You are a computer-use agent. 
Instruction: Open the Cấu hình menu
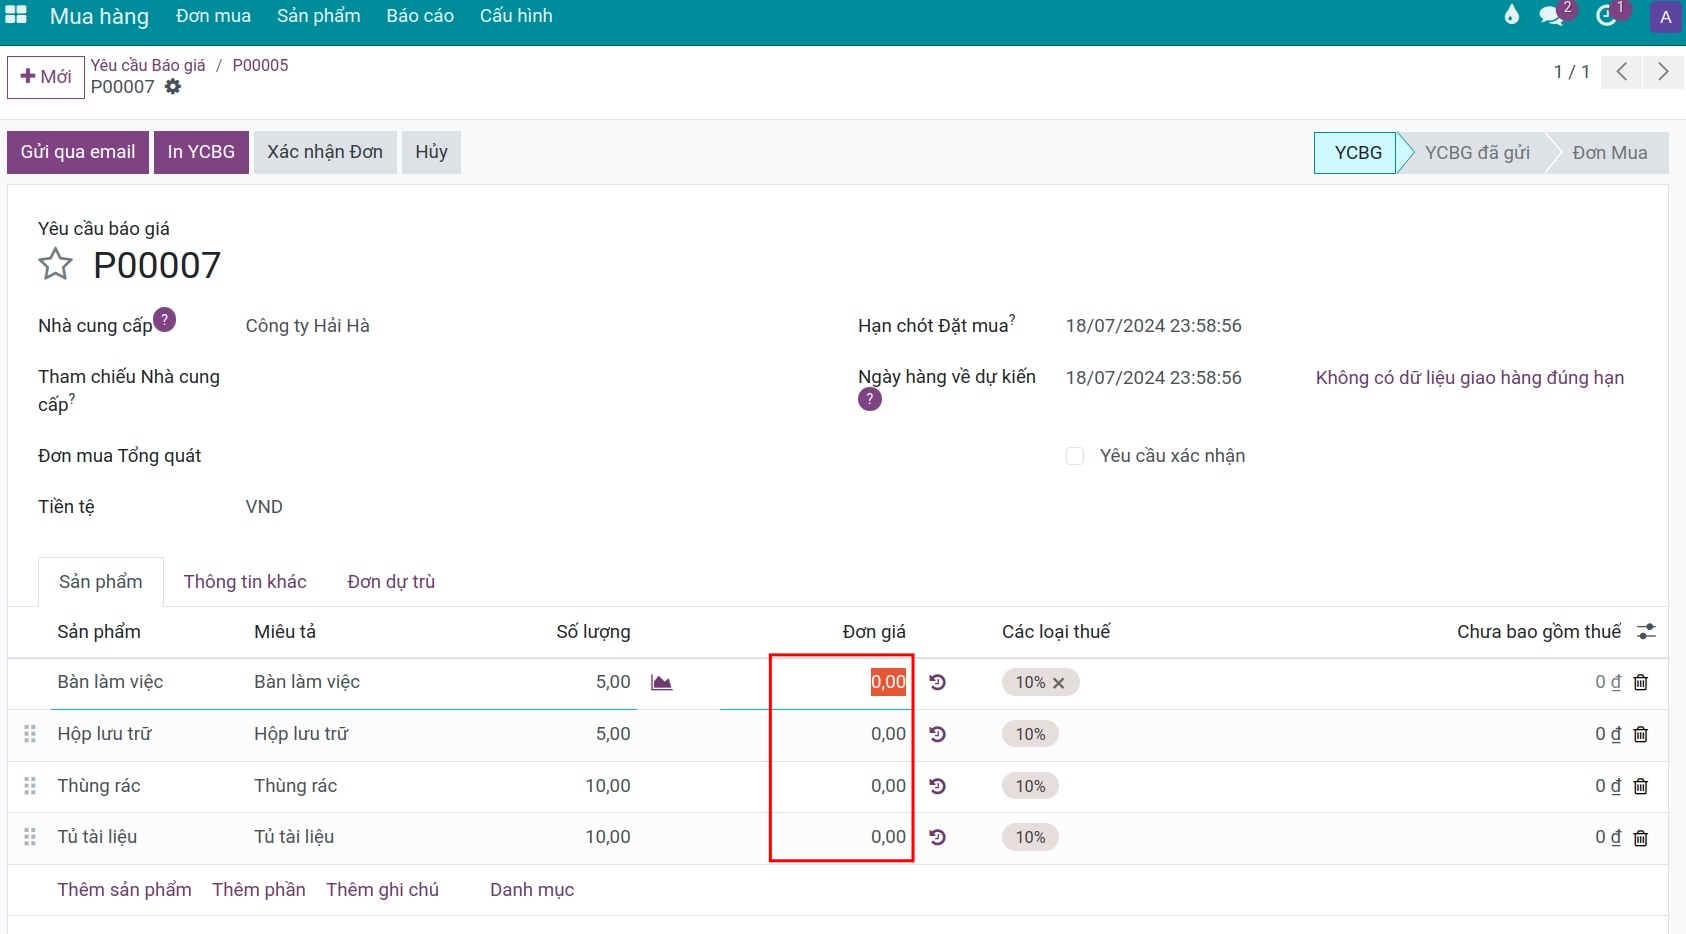click(x=516, y=16)
